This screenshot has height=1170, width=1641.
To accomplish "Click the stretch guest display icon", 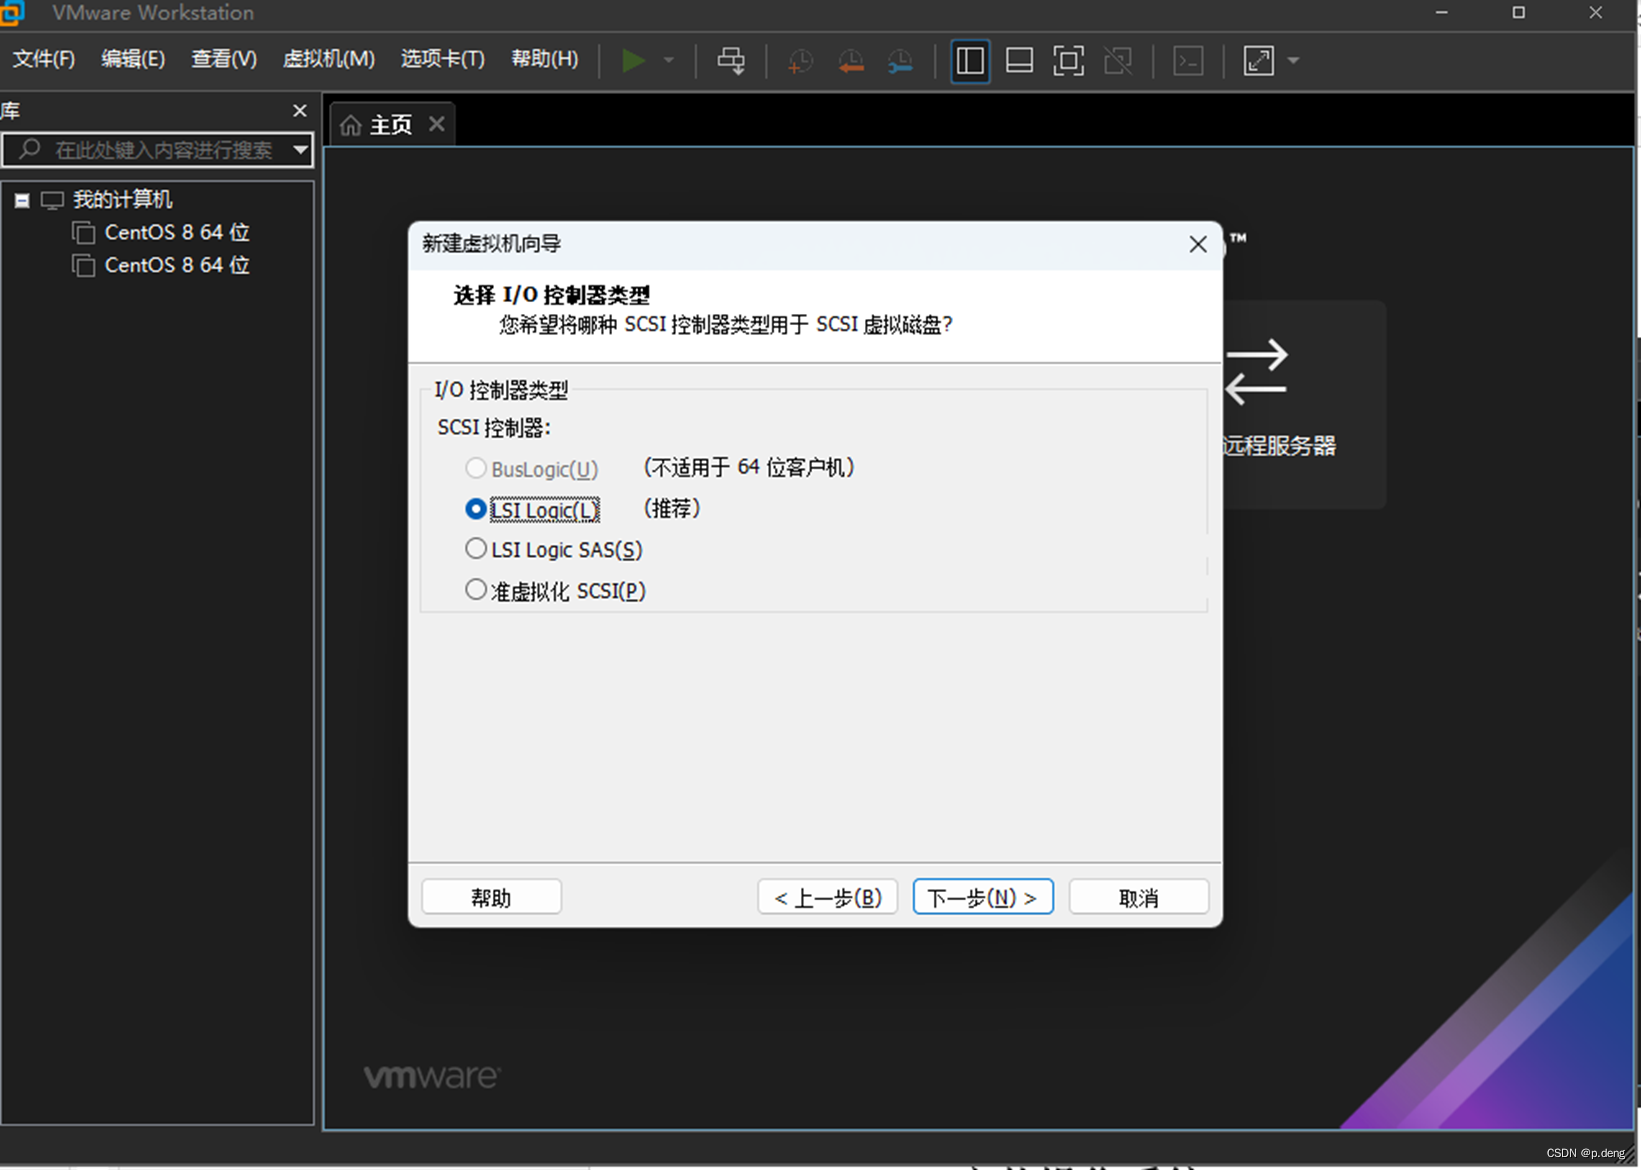I will [1259, 60].
